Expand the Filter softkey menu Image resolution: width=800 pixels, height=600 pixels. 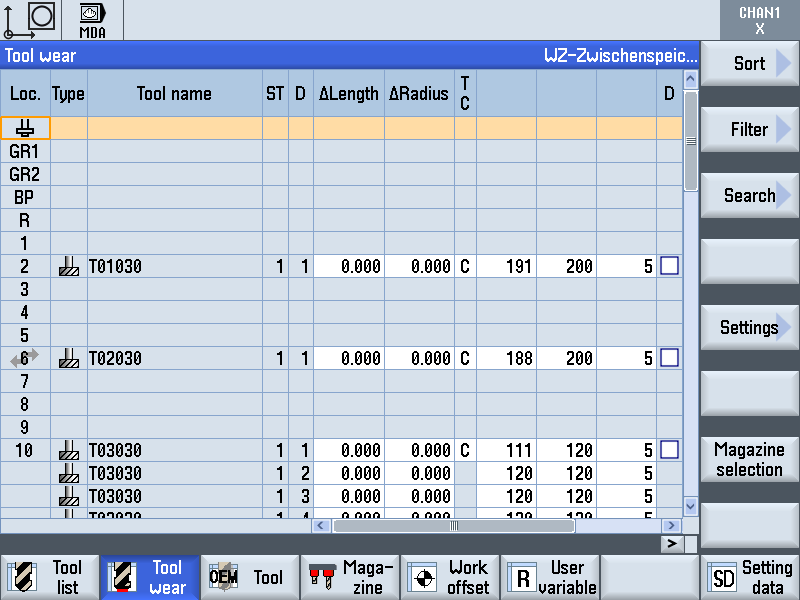[x=749, y=130]
